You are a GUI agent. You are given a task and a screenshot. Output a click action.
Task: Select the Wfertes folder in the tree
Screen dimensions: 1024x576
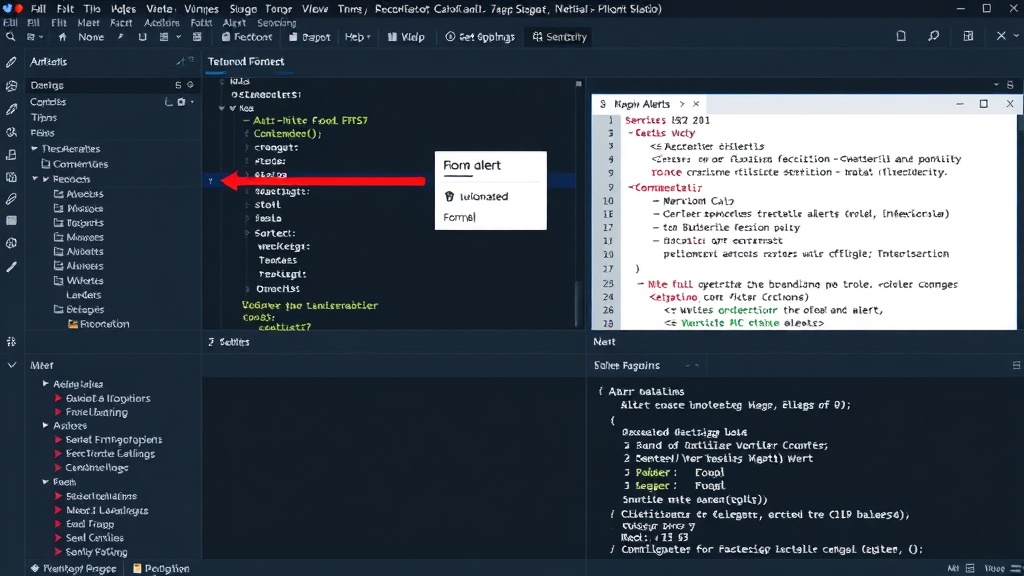pyautogui.click(x=78, y=281)
